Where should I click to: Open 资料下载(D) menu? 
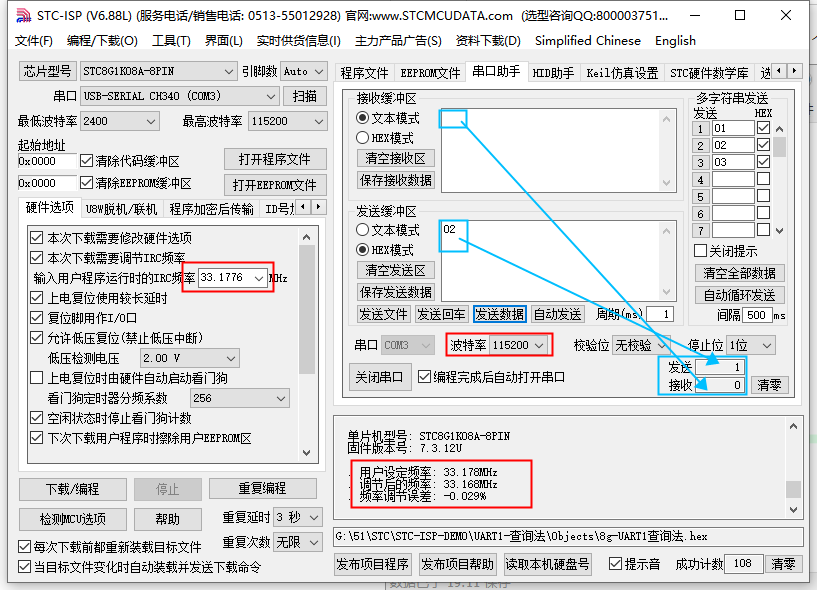tap(488, 41)
